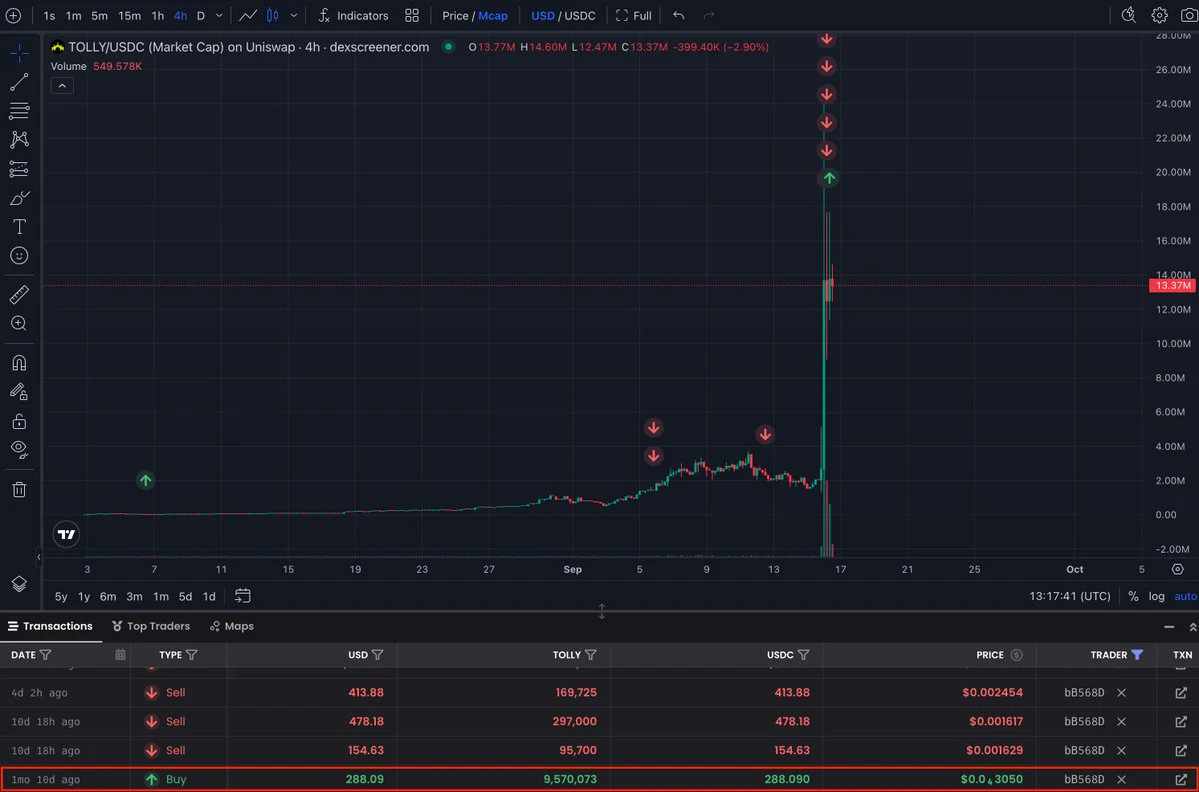
Task: Collapse the indicator legend chevron
Action: coord(62,86)
